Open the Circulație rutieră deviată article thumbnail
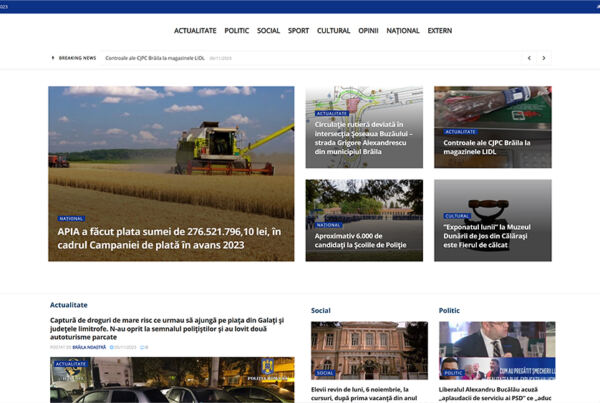Viewport: 600px width, 403px height. point(364,126)
